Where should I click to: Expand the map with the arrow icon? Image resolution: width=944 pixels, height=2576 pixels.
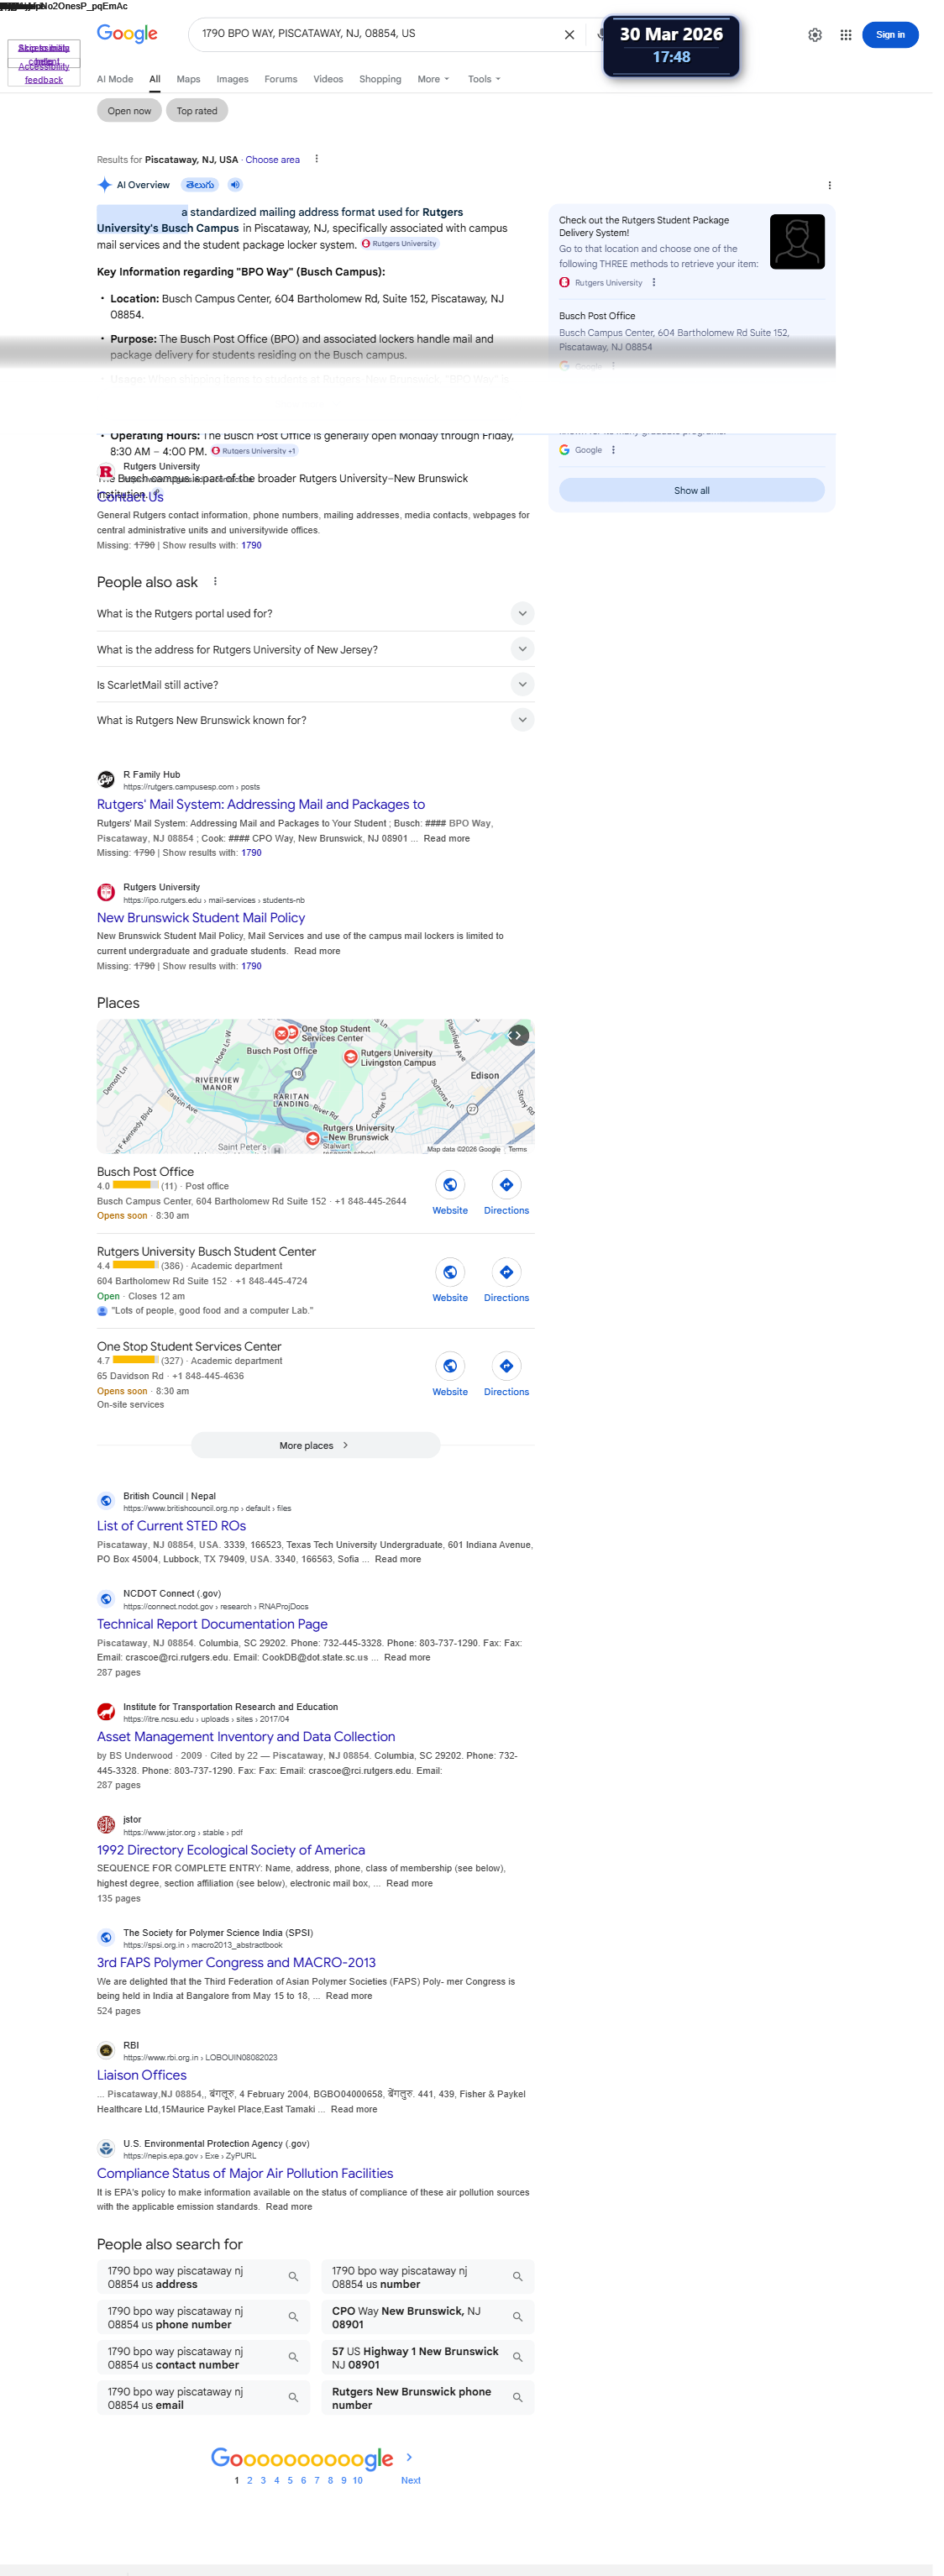(x=524, y=1046)
